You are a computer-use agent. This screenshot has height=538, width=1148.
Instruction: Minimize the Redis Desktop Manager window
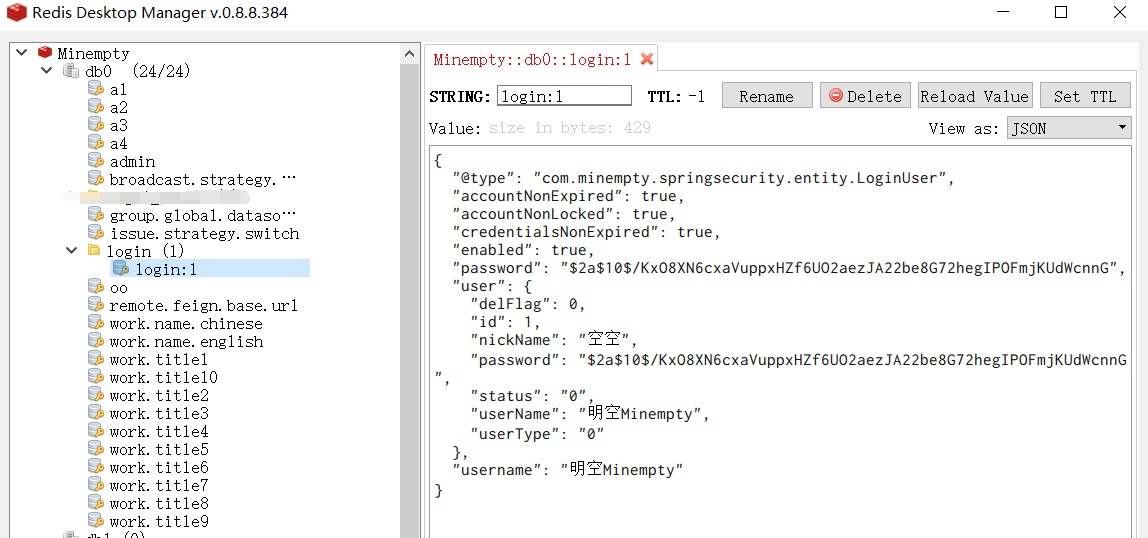click(1003, 12)
